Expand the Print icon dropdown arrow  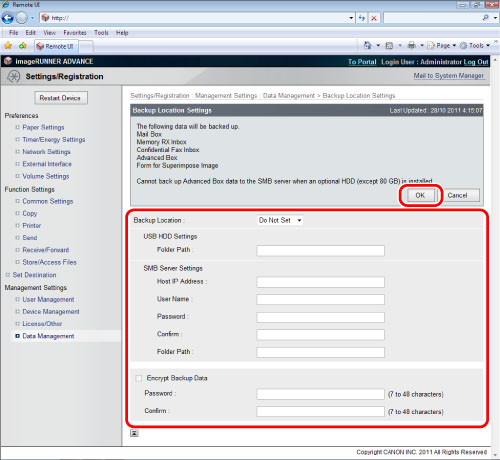point(422,46)
